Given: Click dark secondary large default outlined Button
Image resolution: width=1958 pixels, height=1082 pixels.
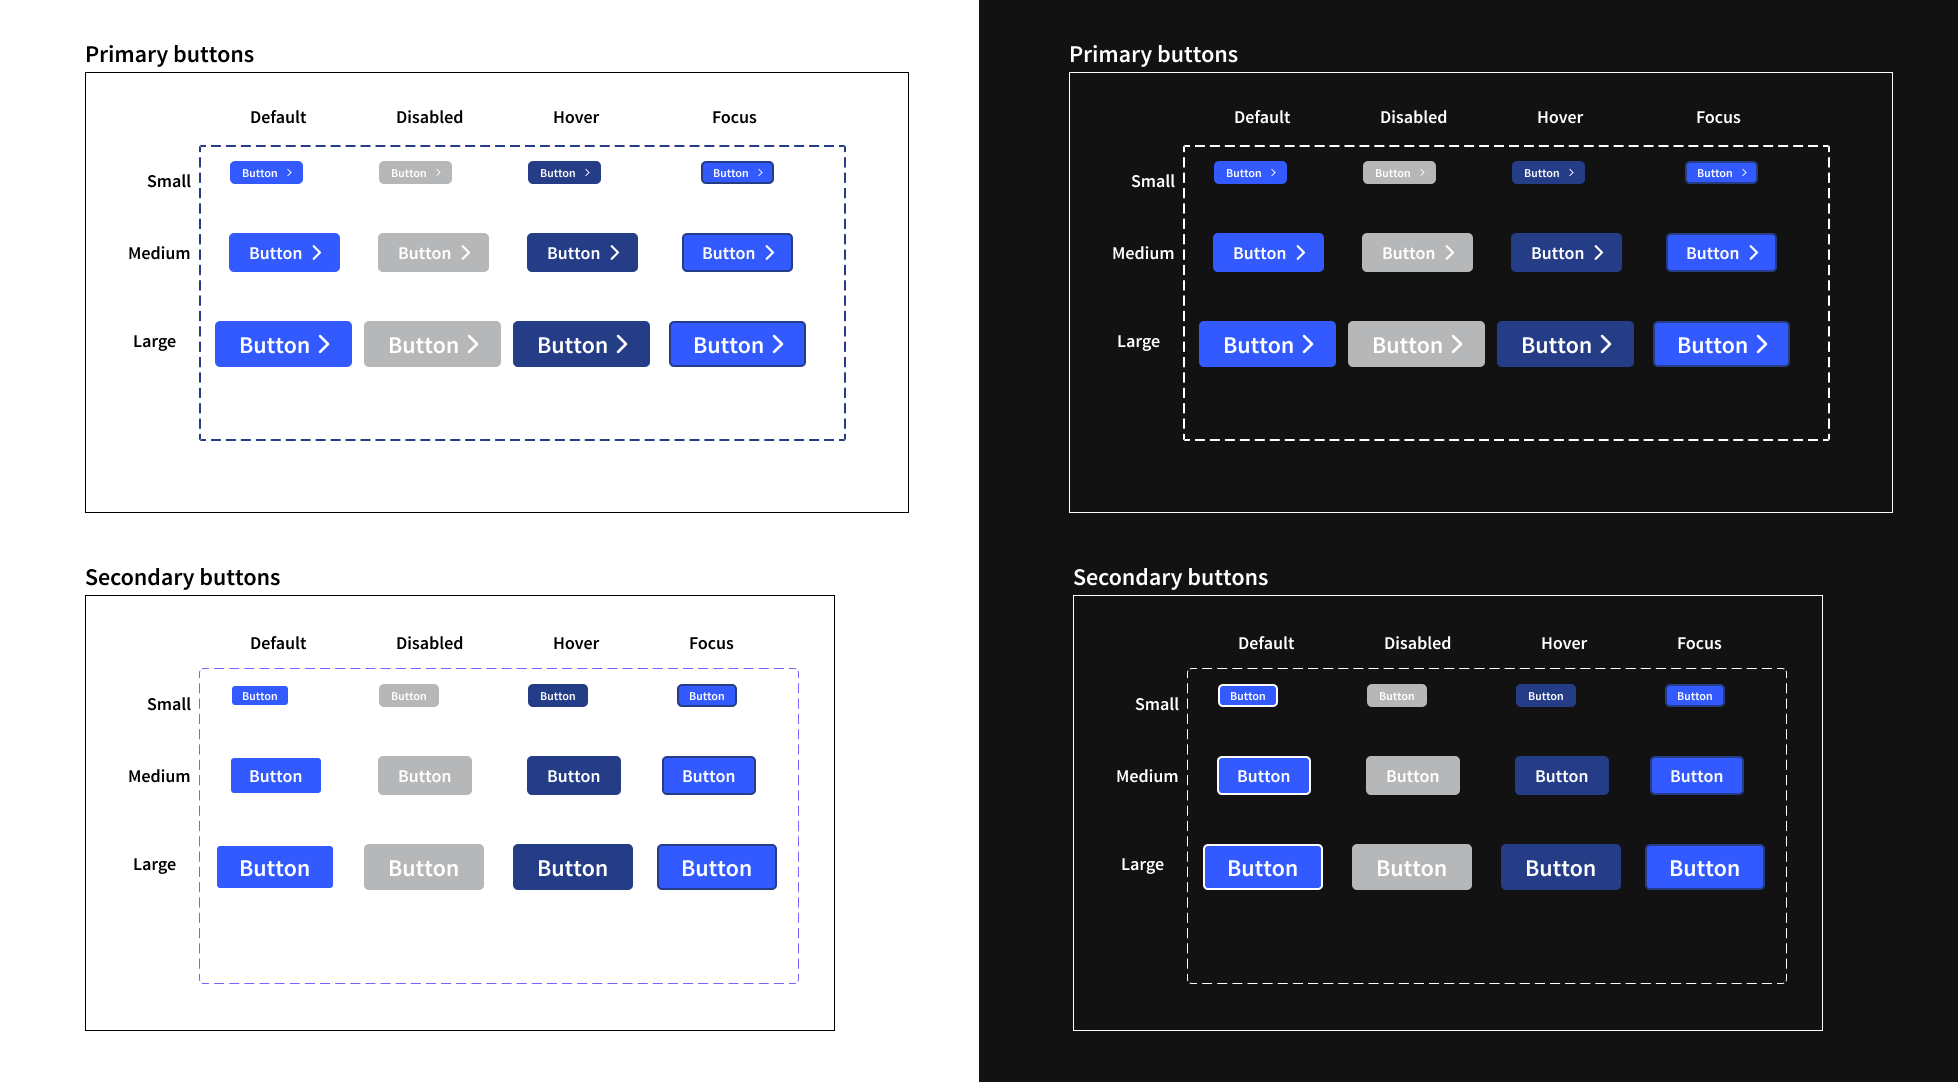Looking at the screenshot, I should 1262,868.
